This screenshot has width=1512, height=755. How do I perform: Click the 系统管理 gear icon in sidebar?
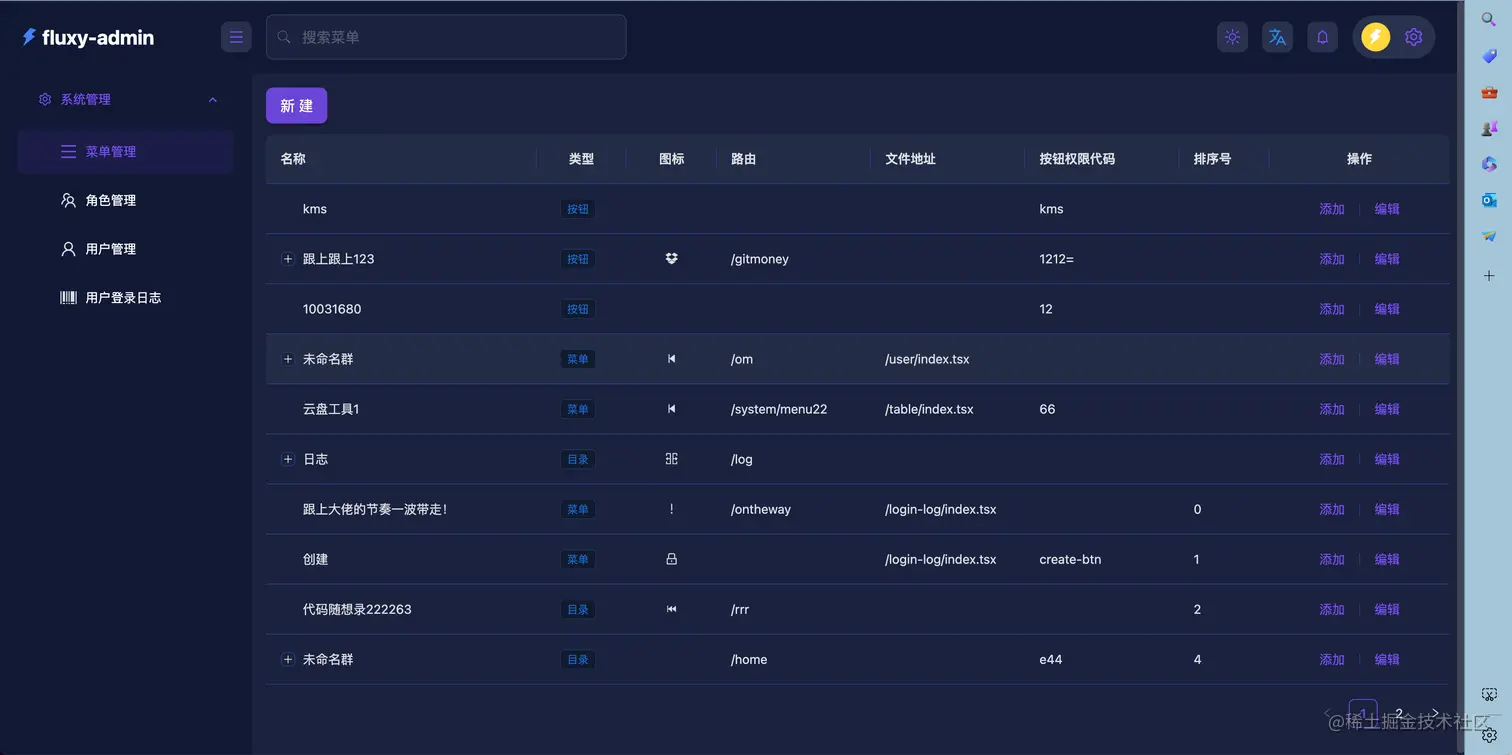tap(44, 100)
